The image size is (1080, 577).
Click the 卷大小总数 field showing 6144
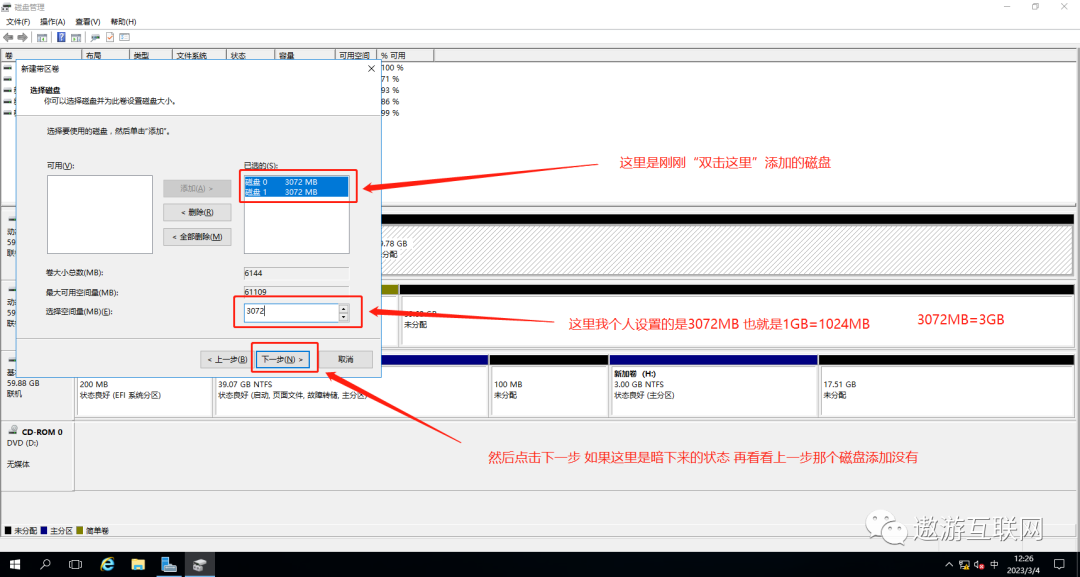(296, 273)
